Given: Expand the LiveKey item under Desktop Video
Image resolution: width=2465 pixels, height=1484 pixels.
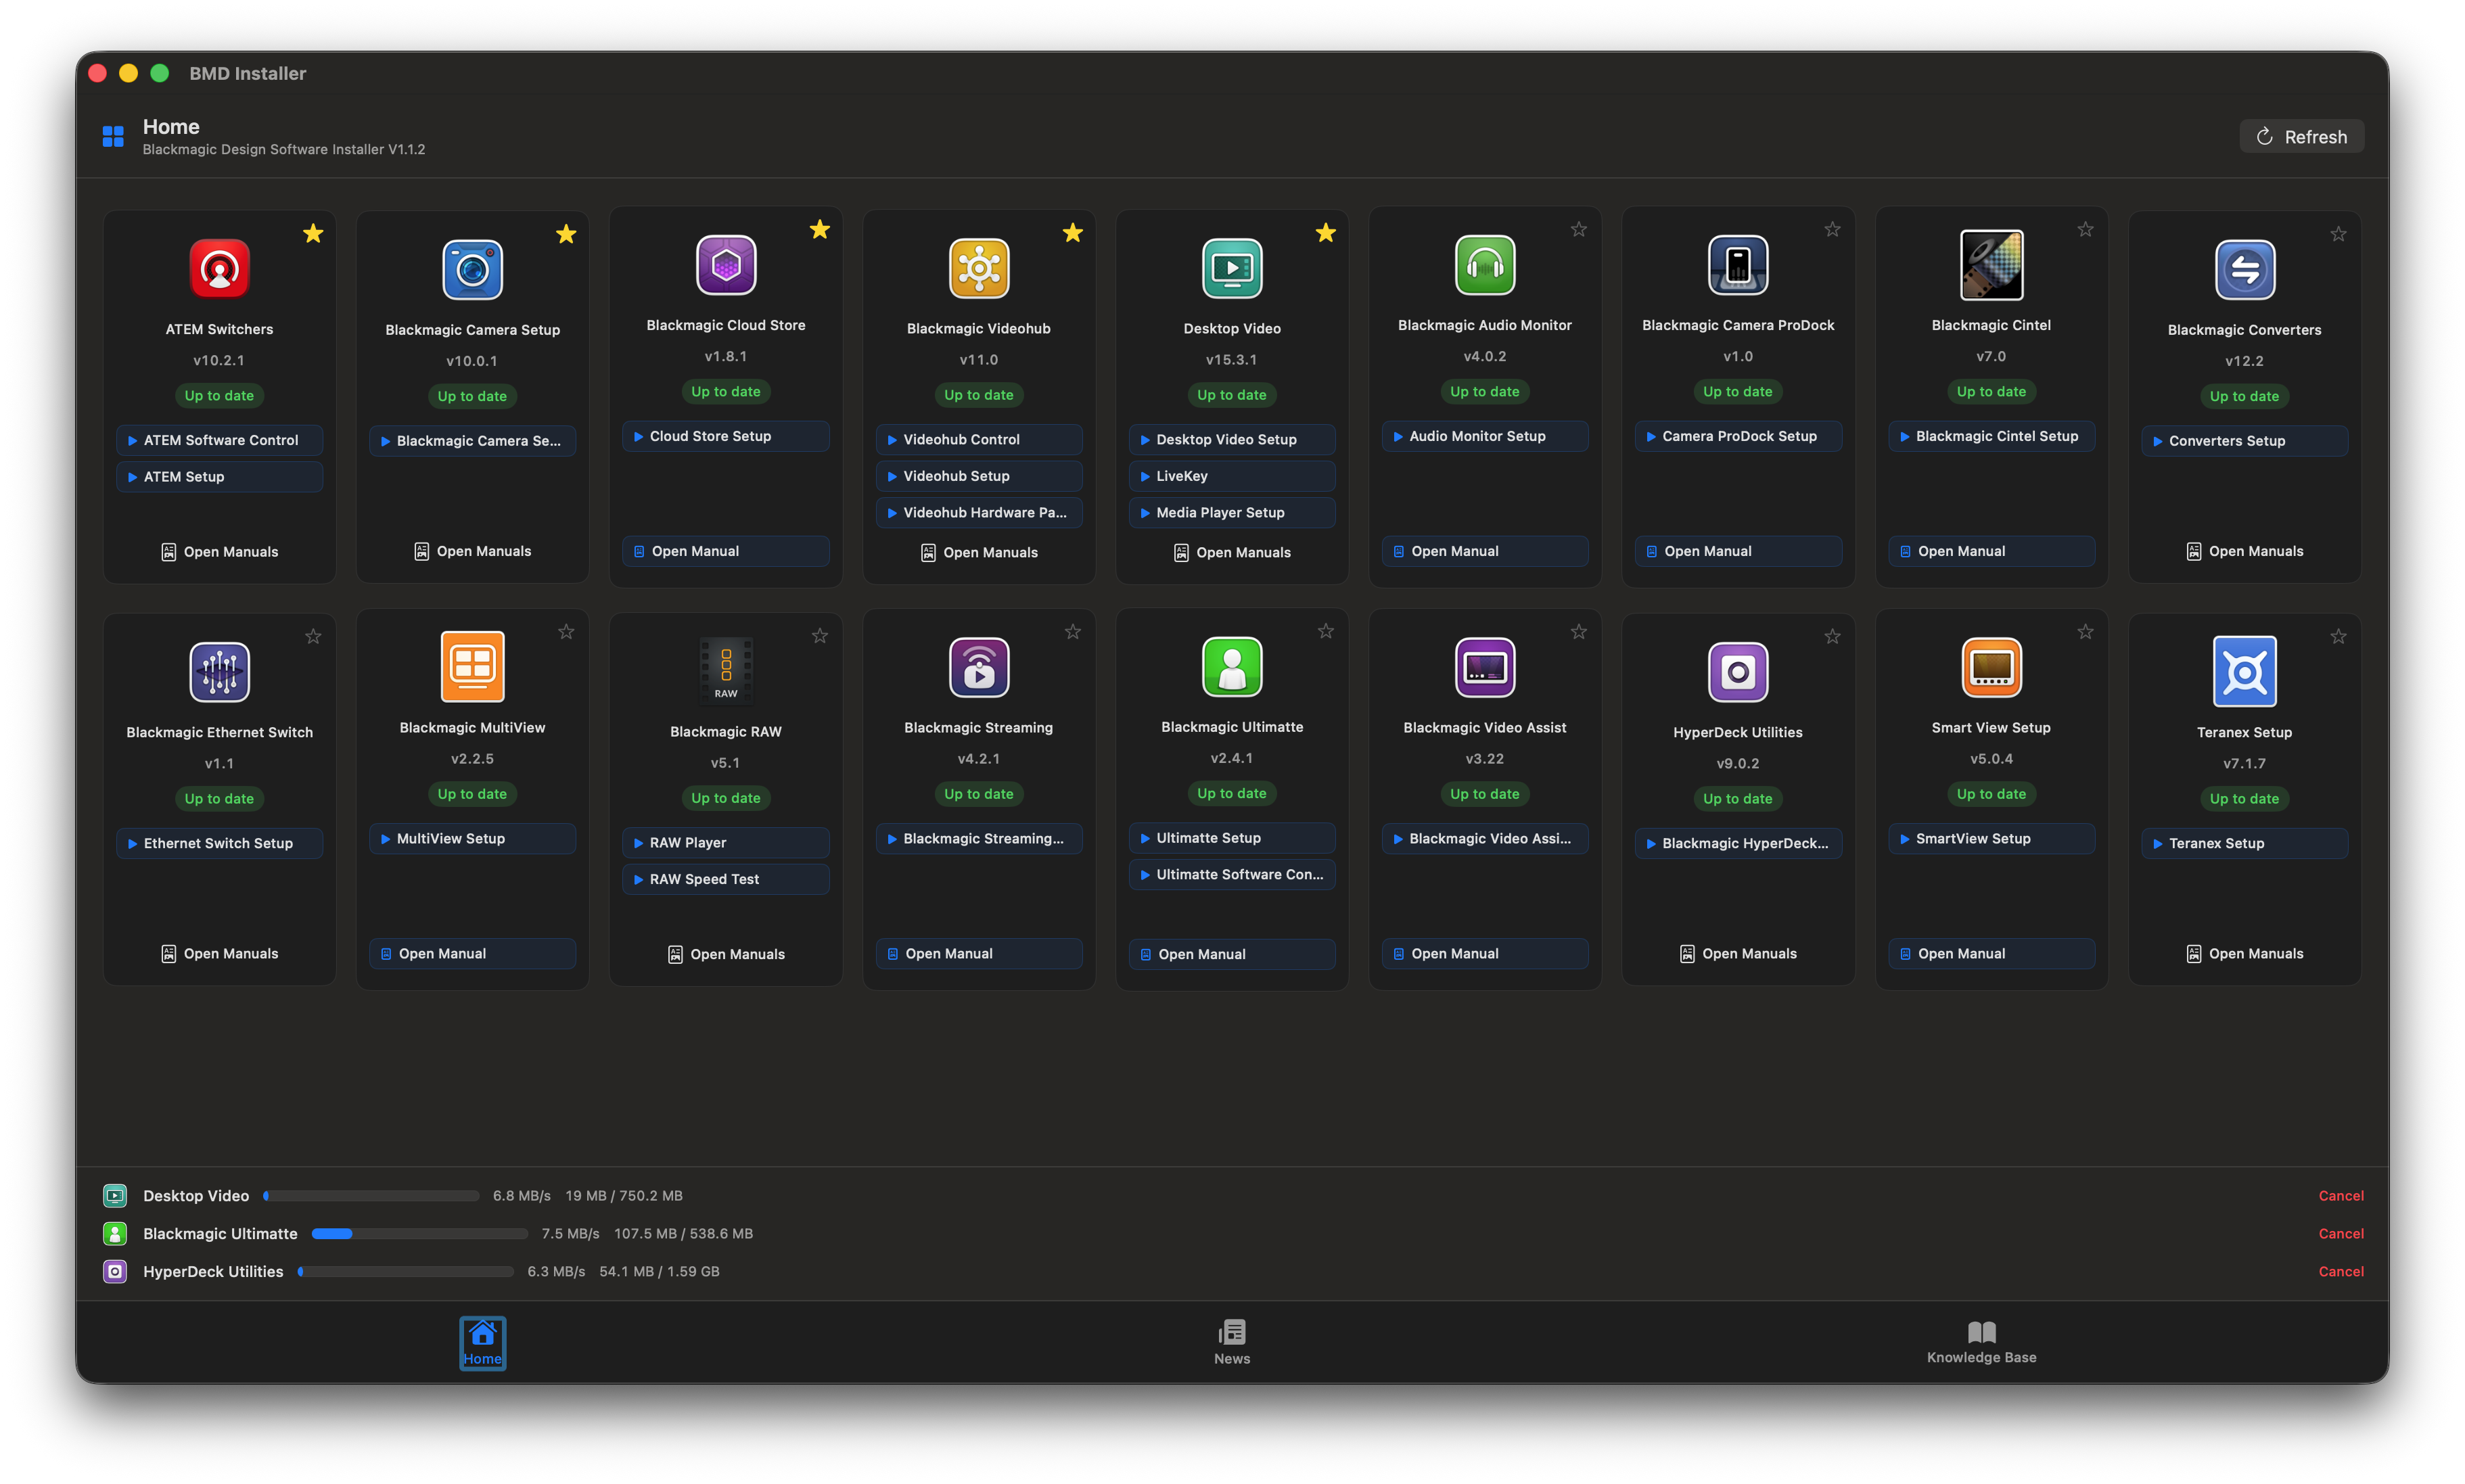Looking at the screenshot, I should [x=1231, y=476].
